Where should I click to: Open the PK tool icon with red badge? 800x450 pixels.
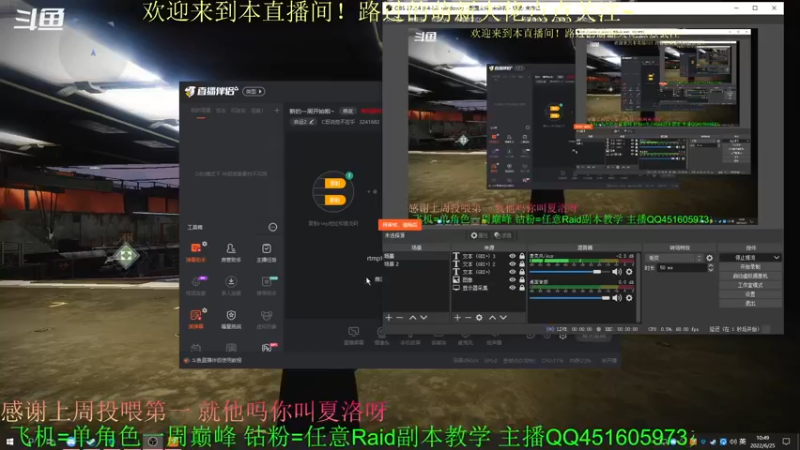267,348
